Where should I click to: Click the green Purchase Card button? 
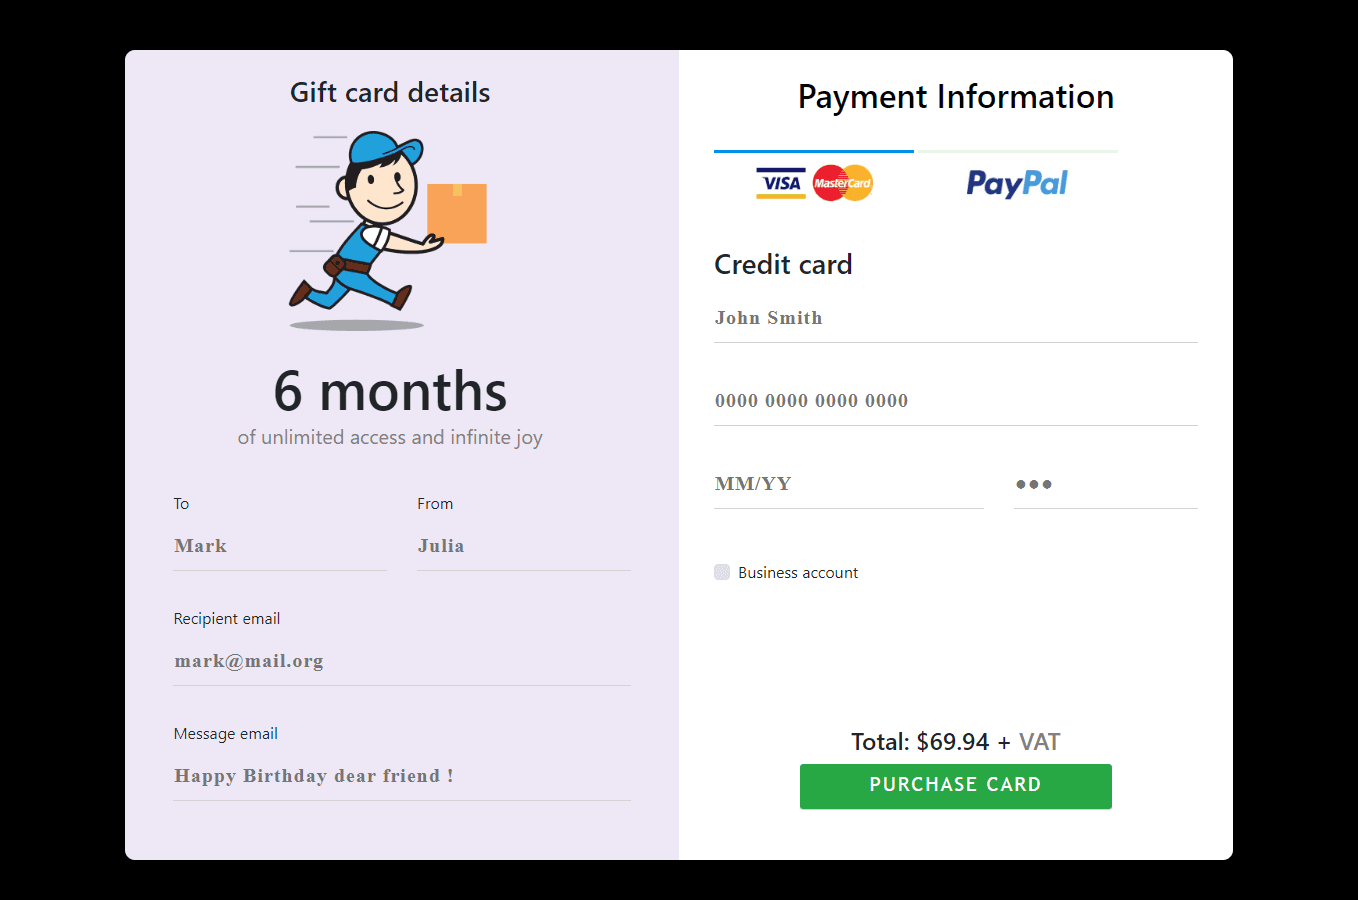(x=955, y=786)
